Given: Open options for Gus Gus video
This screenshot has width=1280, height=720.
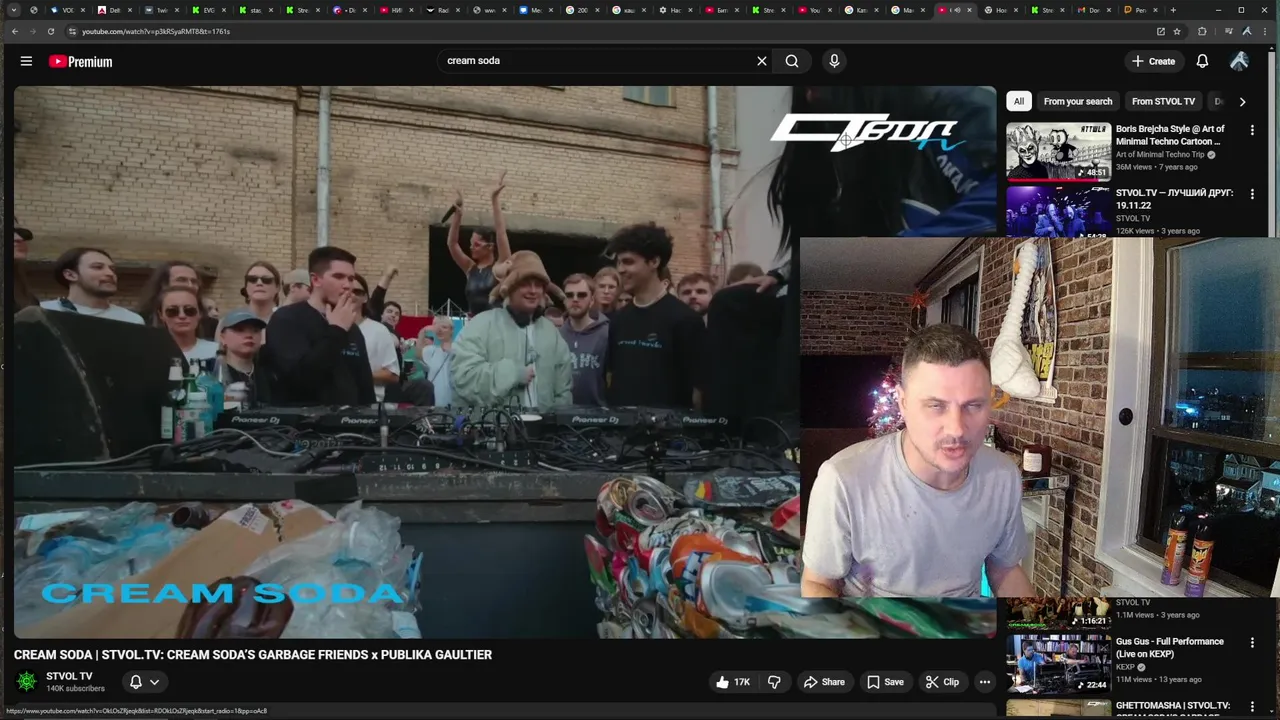Looking at the screenshot, I should (1251, 643).
